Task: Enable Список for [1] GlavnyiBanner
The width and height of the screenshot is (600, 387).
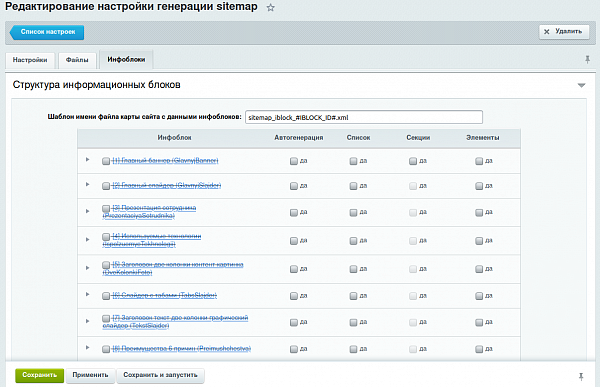Action: tap(354, 161)
